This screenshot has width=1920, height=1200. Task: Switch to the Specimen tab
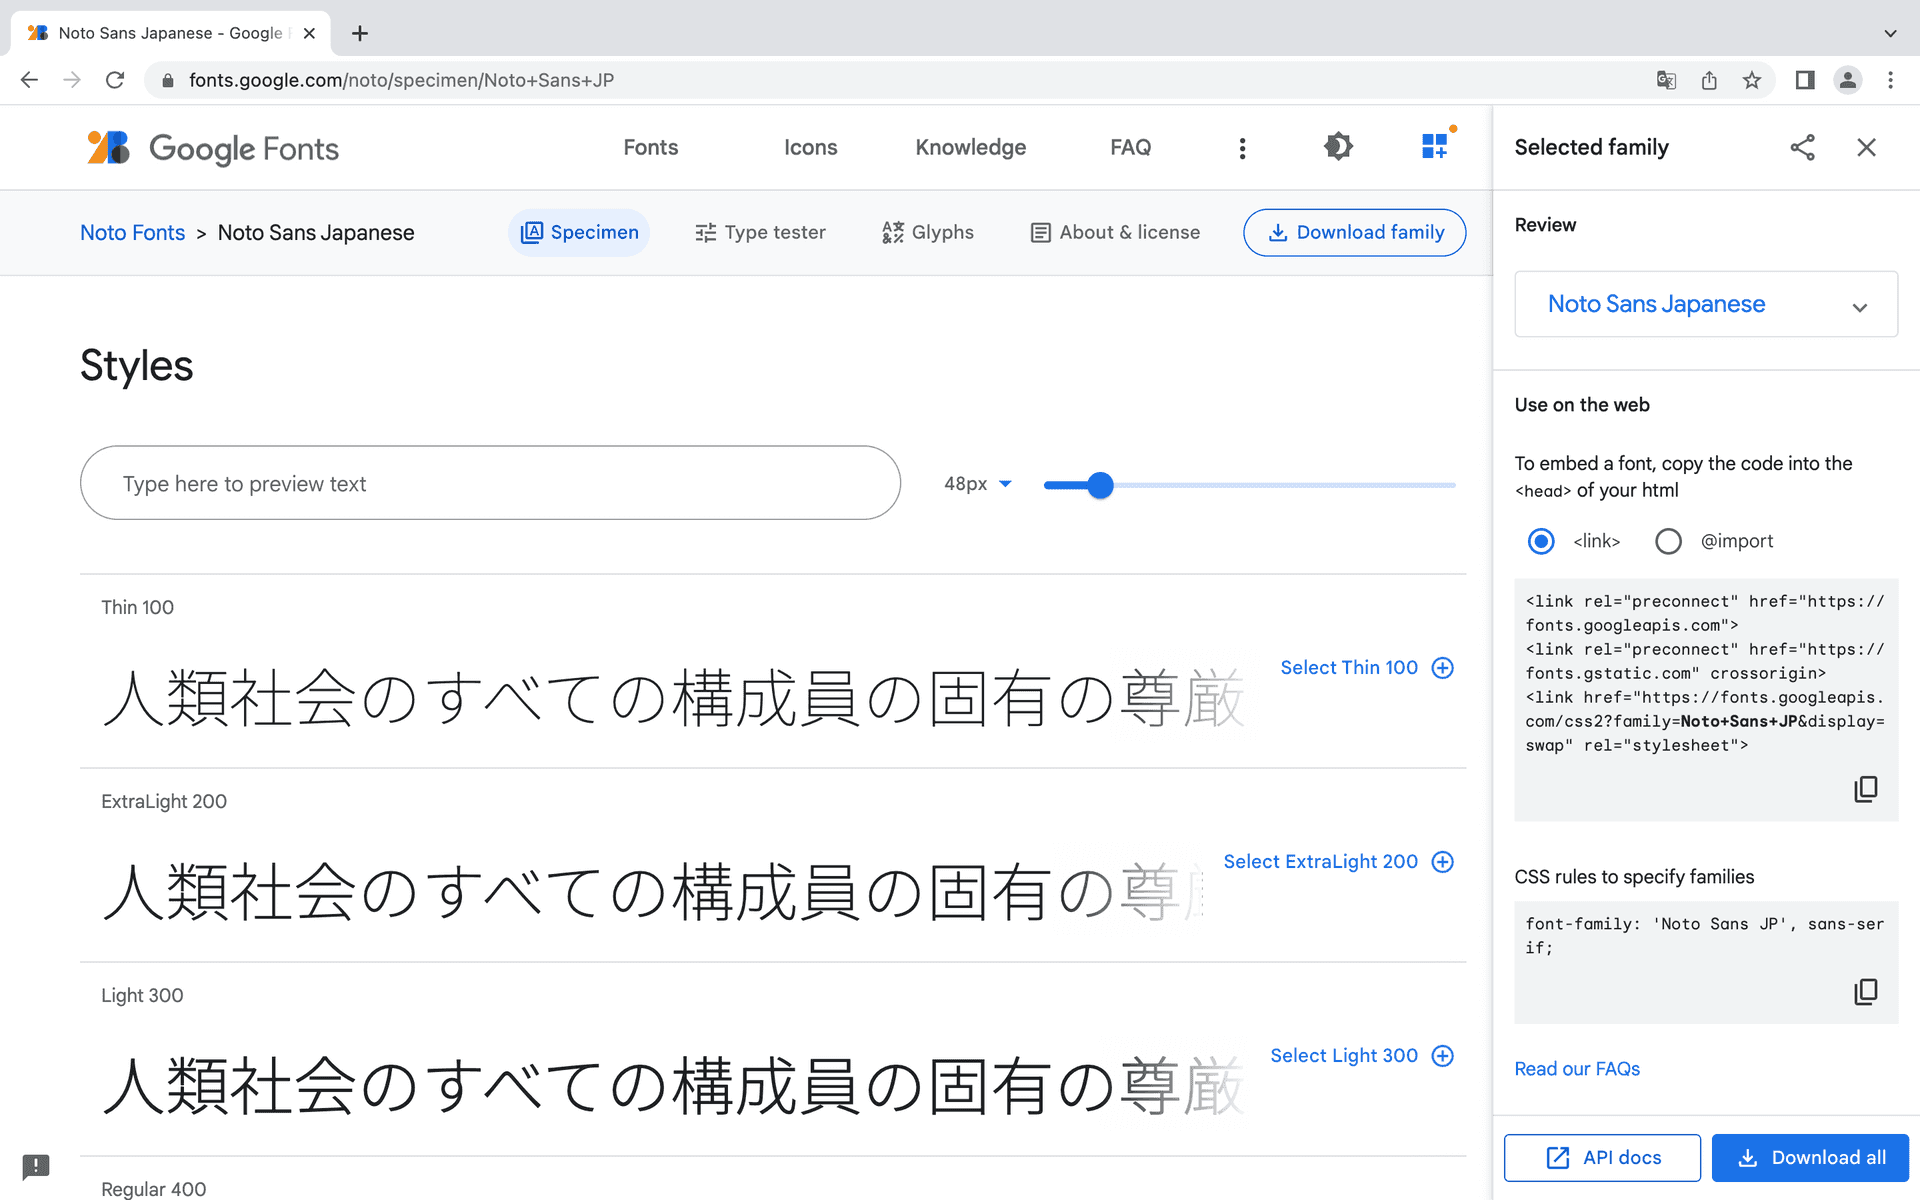click(579, 233)
